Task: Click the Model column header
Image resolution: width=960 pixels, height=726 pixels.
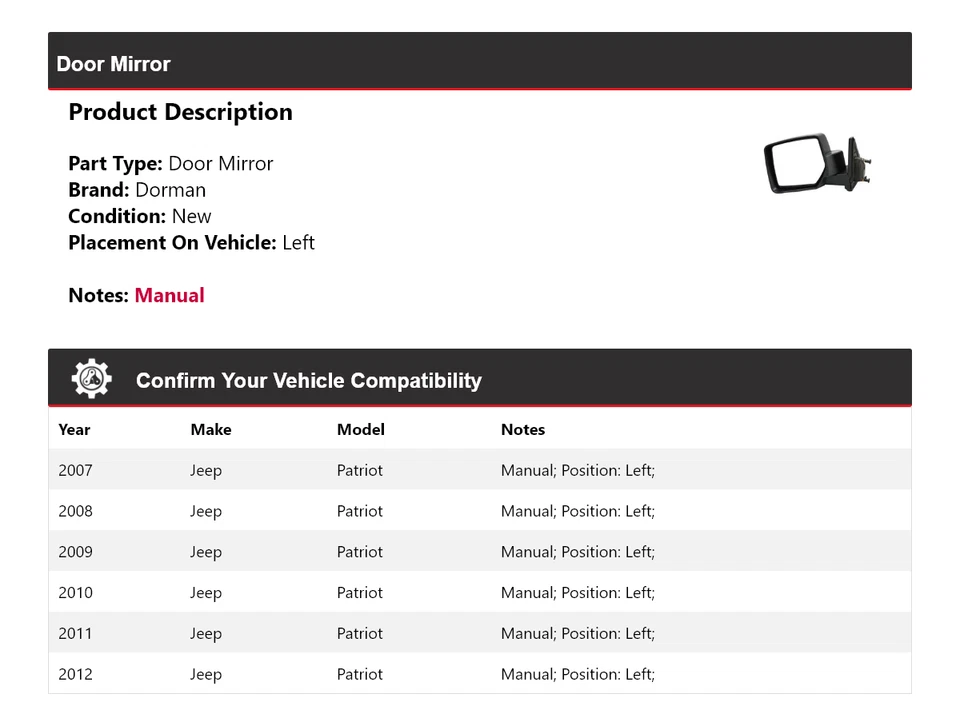Action: pos(360,430)
